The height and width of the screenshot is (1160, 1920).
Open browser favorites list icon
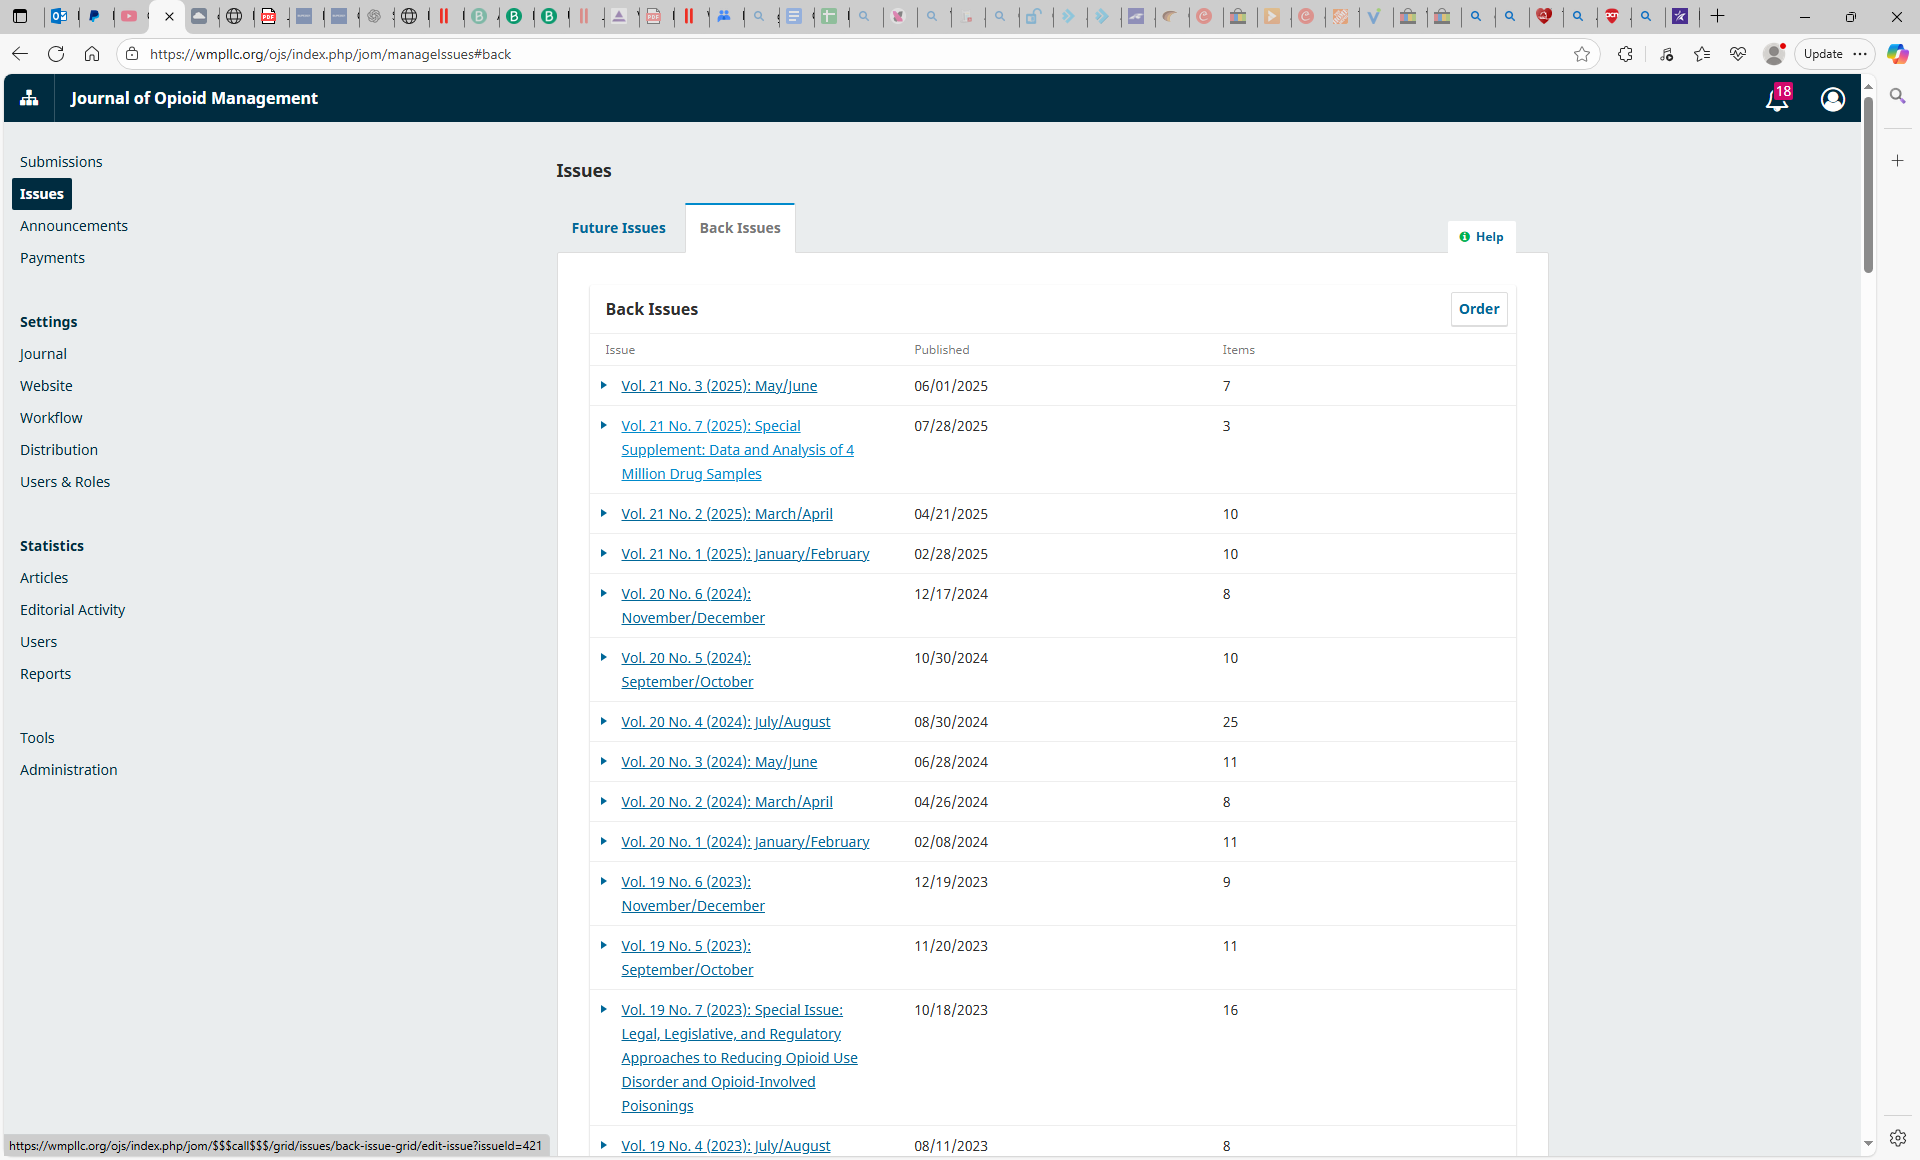coord(1702,54)
